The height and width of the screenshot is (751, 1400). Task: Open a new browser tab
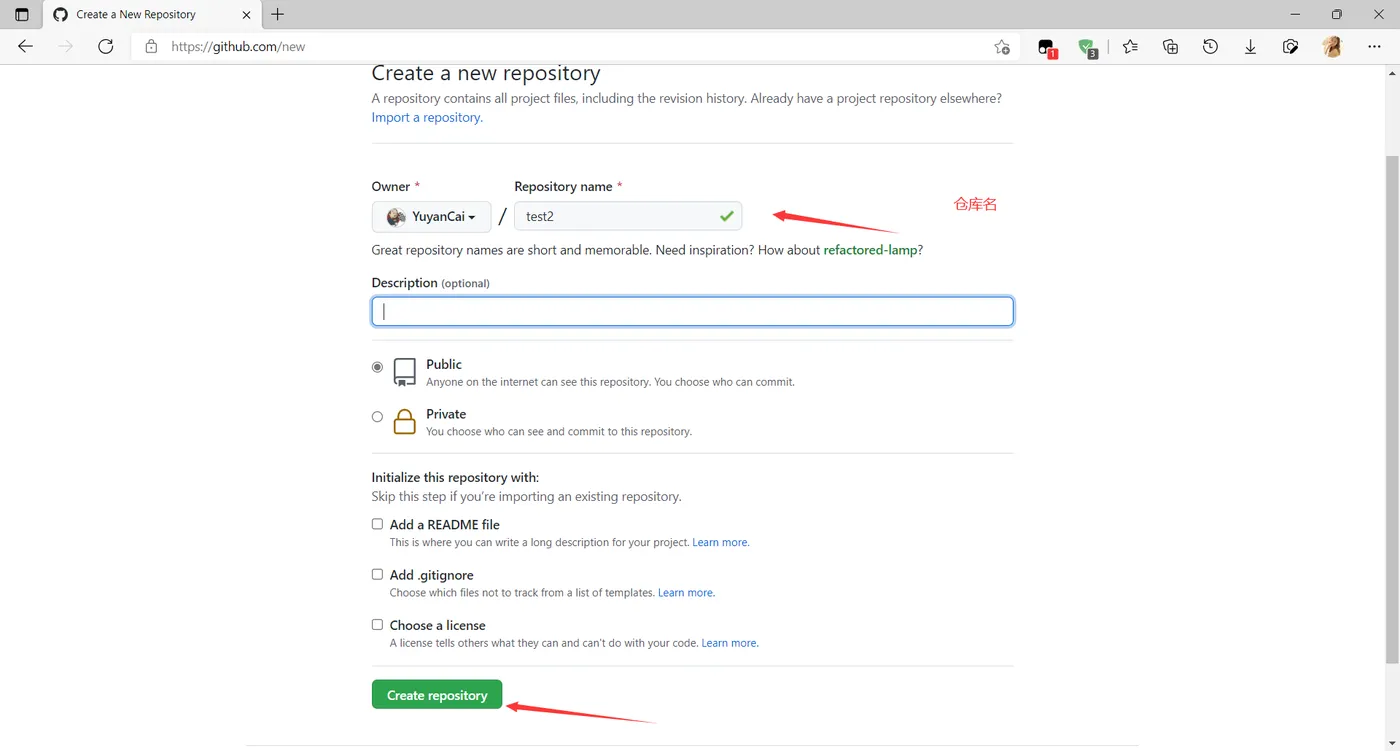[278, 15]
